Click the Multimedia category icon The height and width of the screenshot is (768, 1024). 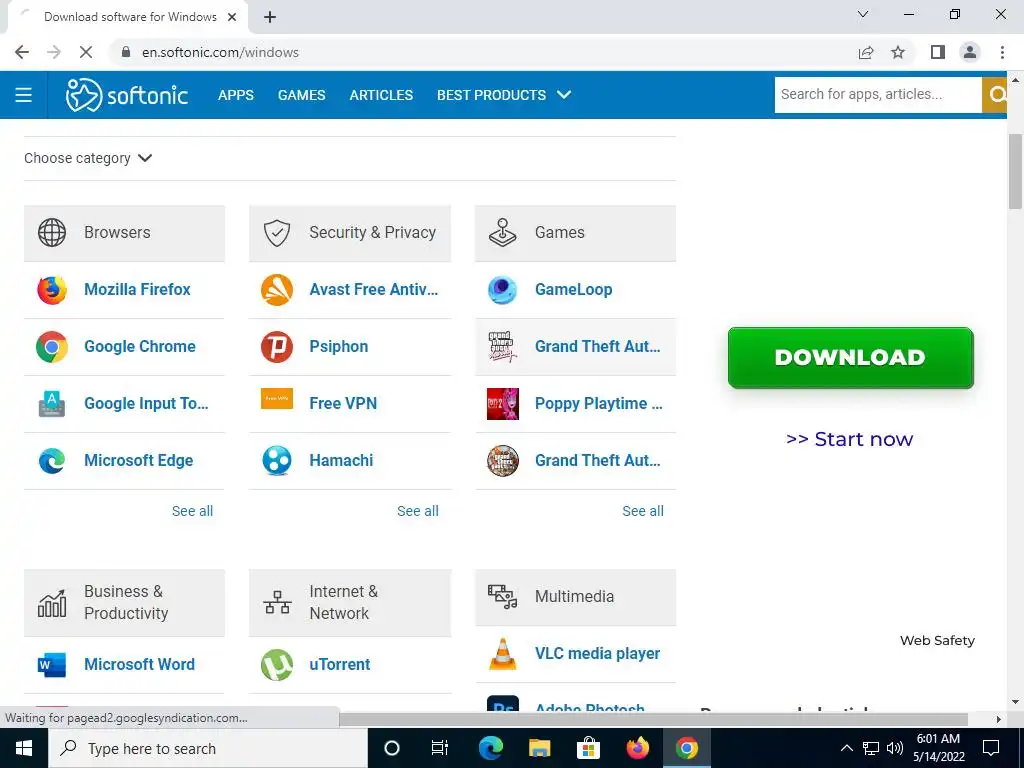click(503, 596)
